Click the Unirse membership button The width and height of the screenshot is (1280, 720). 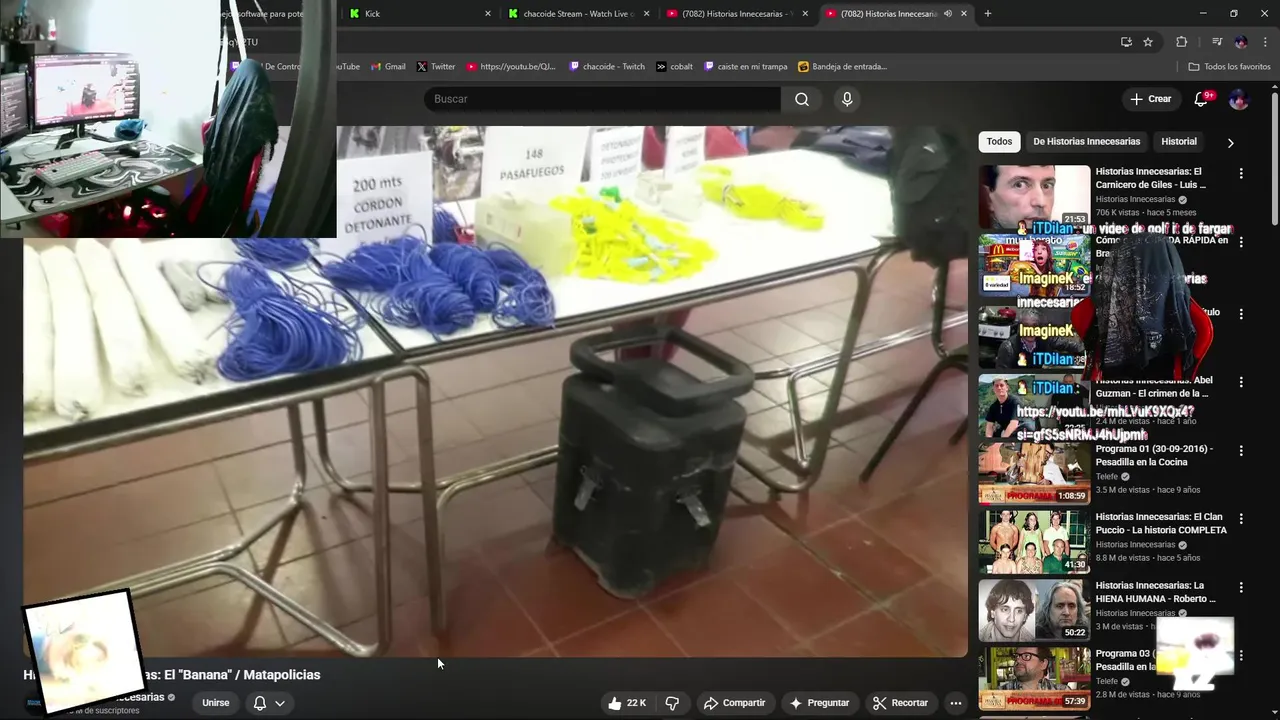coord(215,703)
